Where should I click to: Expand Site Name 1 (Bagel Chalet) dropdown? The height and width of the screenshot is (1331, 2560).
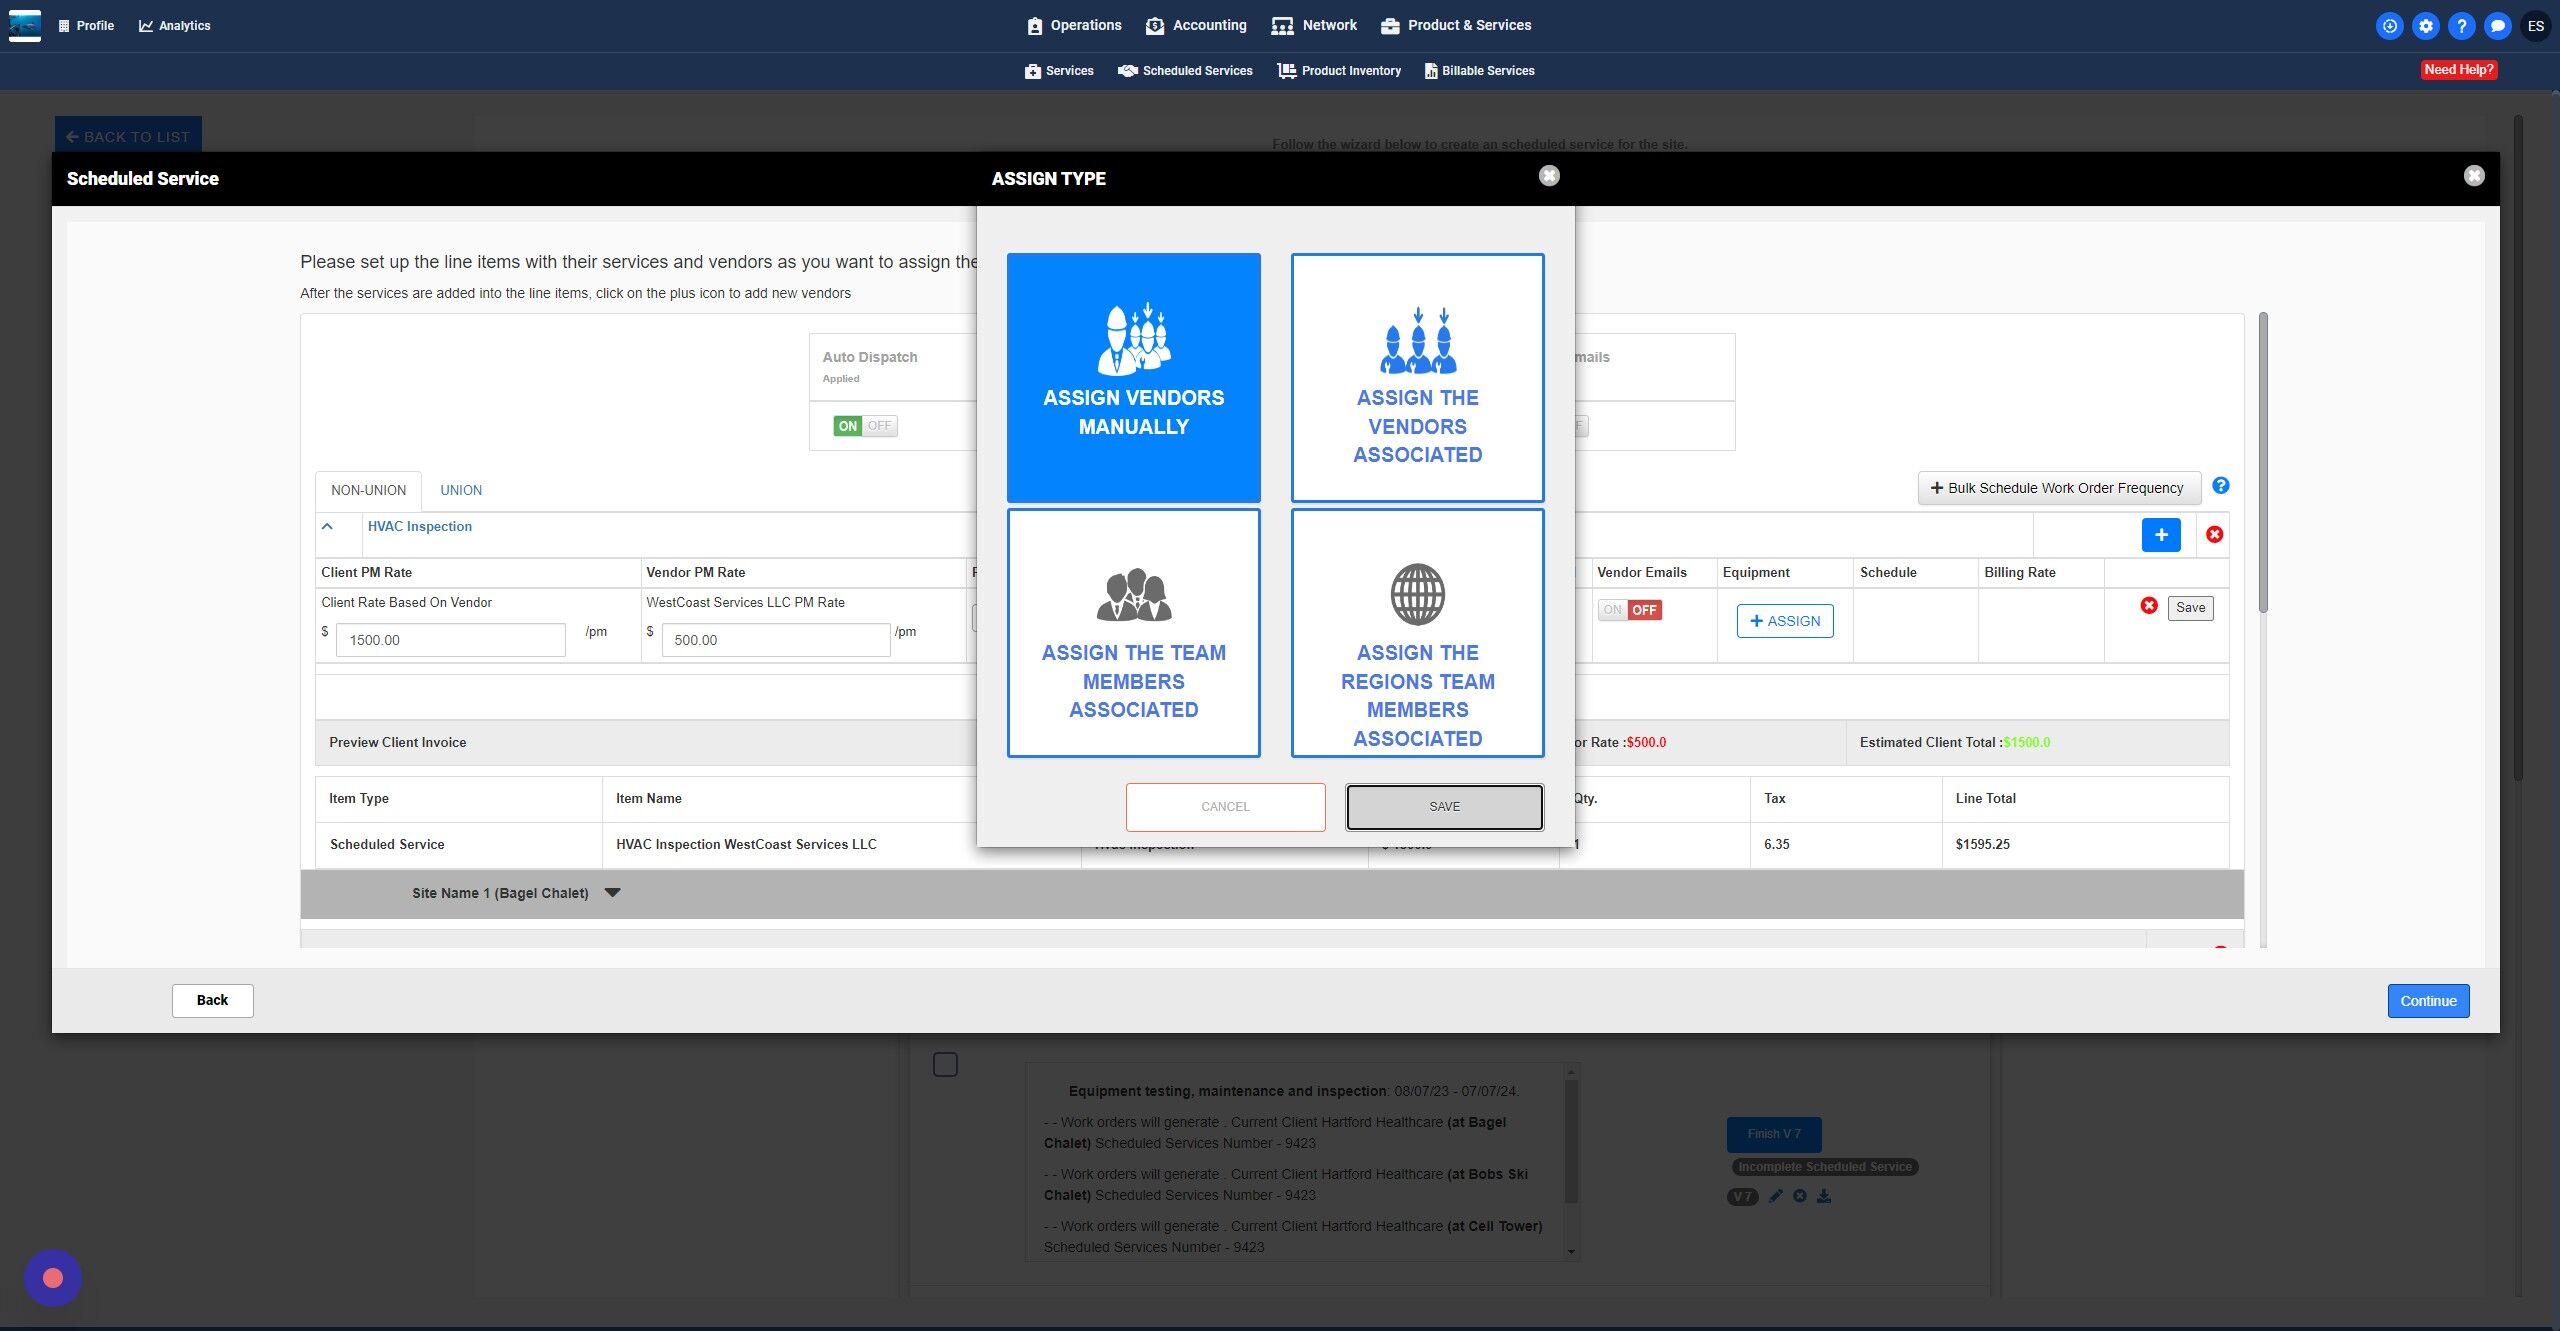(613, 893)
